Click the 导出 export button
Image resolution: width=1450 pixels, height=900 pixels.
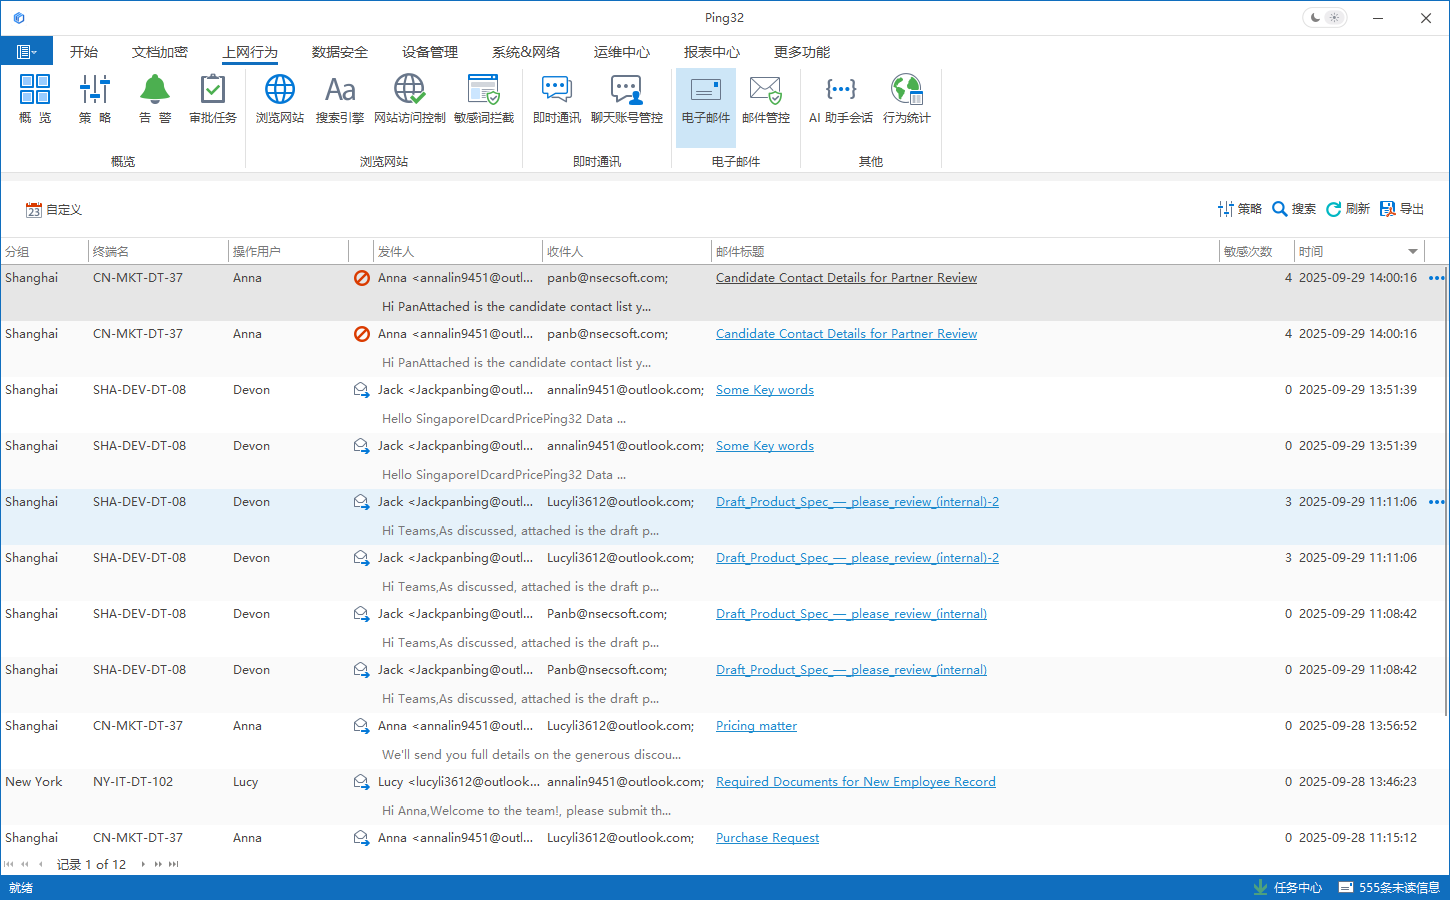[1402, 209]
